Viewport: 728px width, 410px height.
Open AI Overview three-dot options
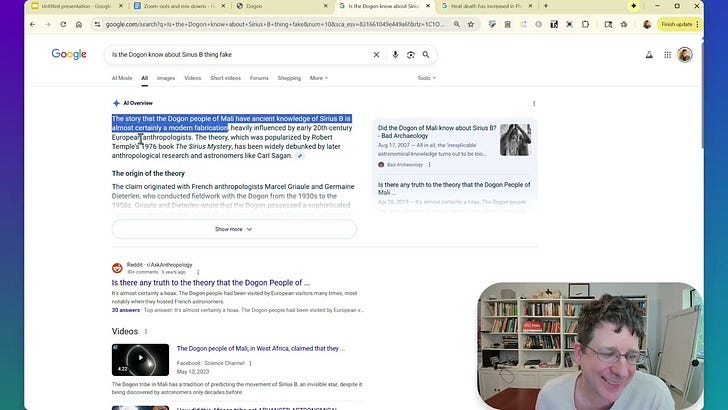pyautogui.click(x=534, y=104)
